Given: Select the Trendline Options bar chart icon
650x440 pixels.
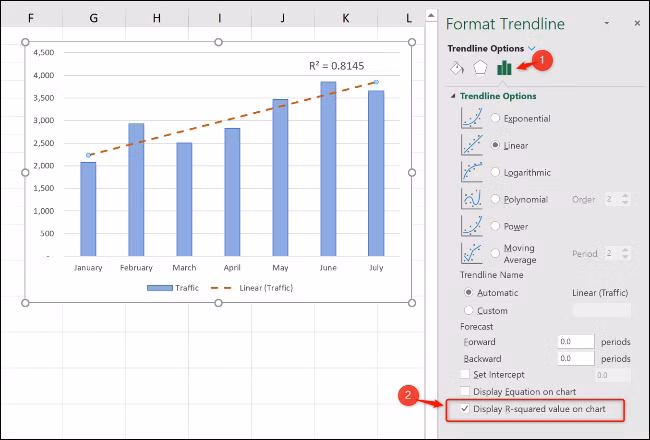Looking at the screenshot, I should tap(504, 68).
